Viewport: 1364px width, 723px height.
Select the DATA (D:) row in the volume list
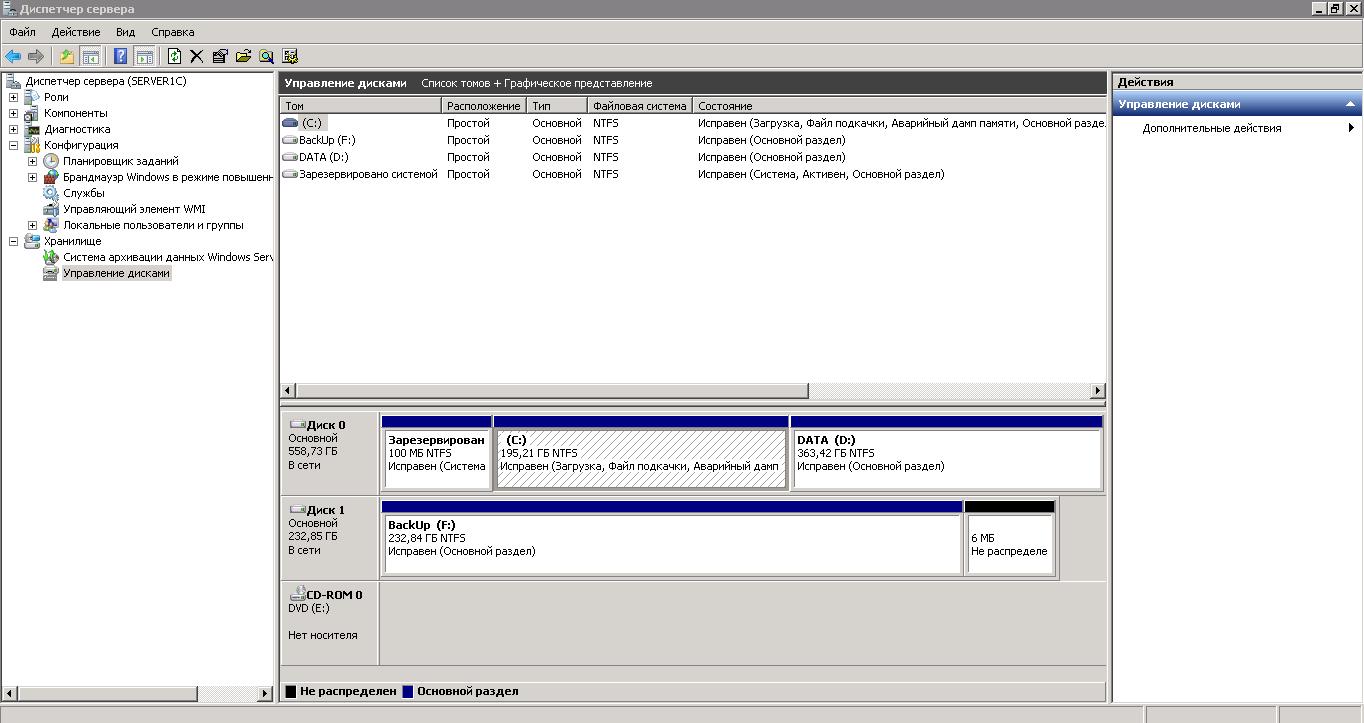click(693, 157)
